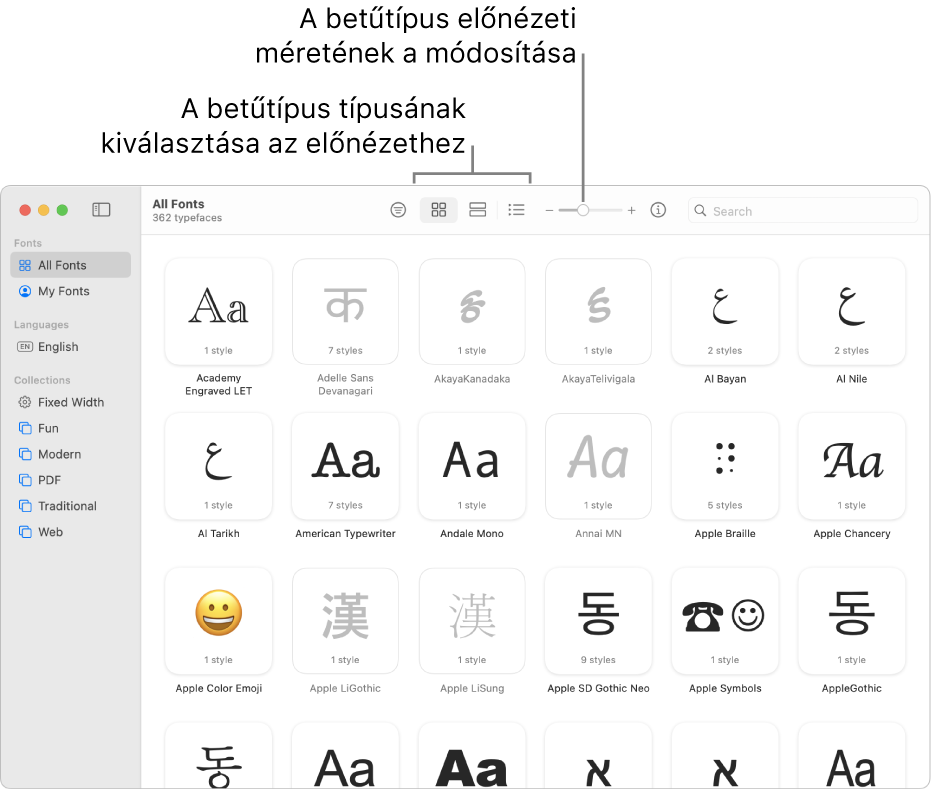934x790 pixels.
Task: Open the Modern collection
Action: point(71,454)
